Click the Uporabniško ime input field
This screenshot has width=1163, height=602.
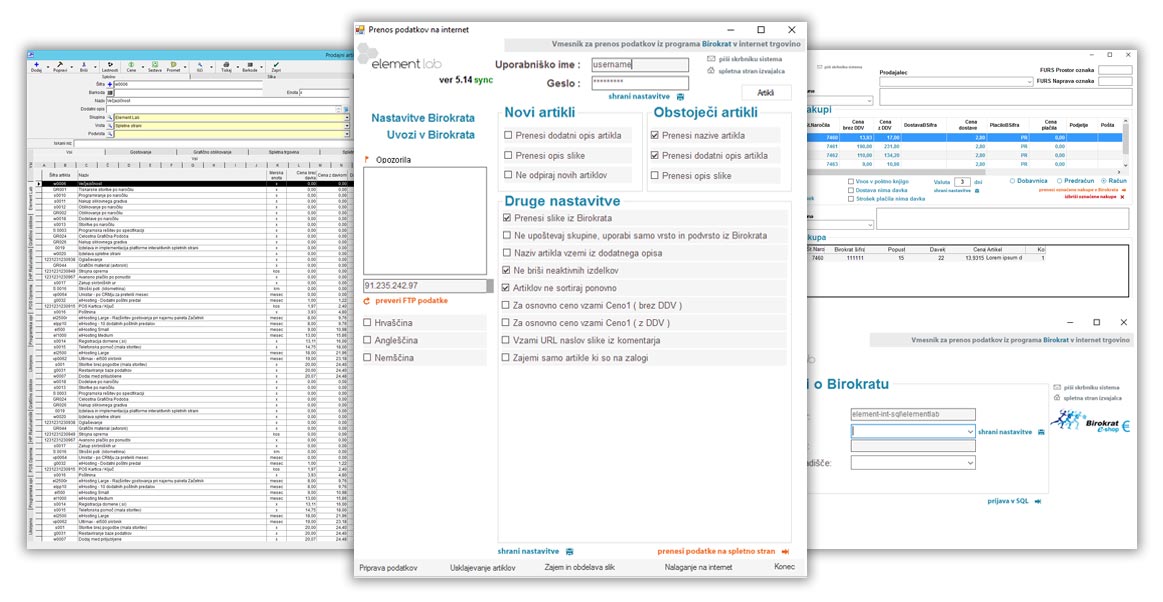(640, 65)
